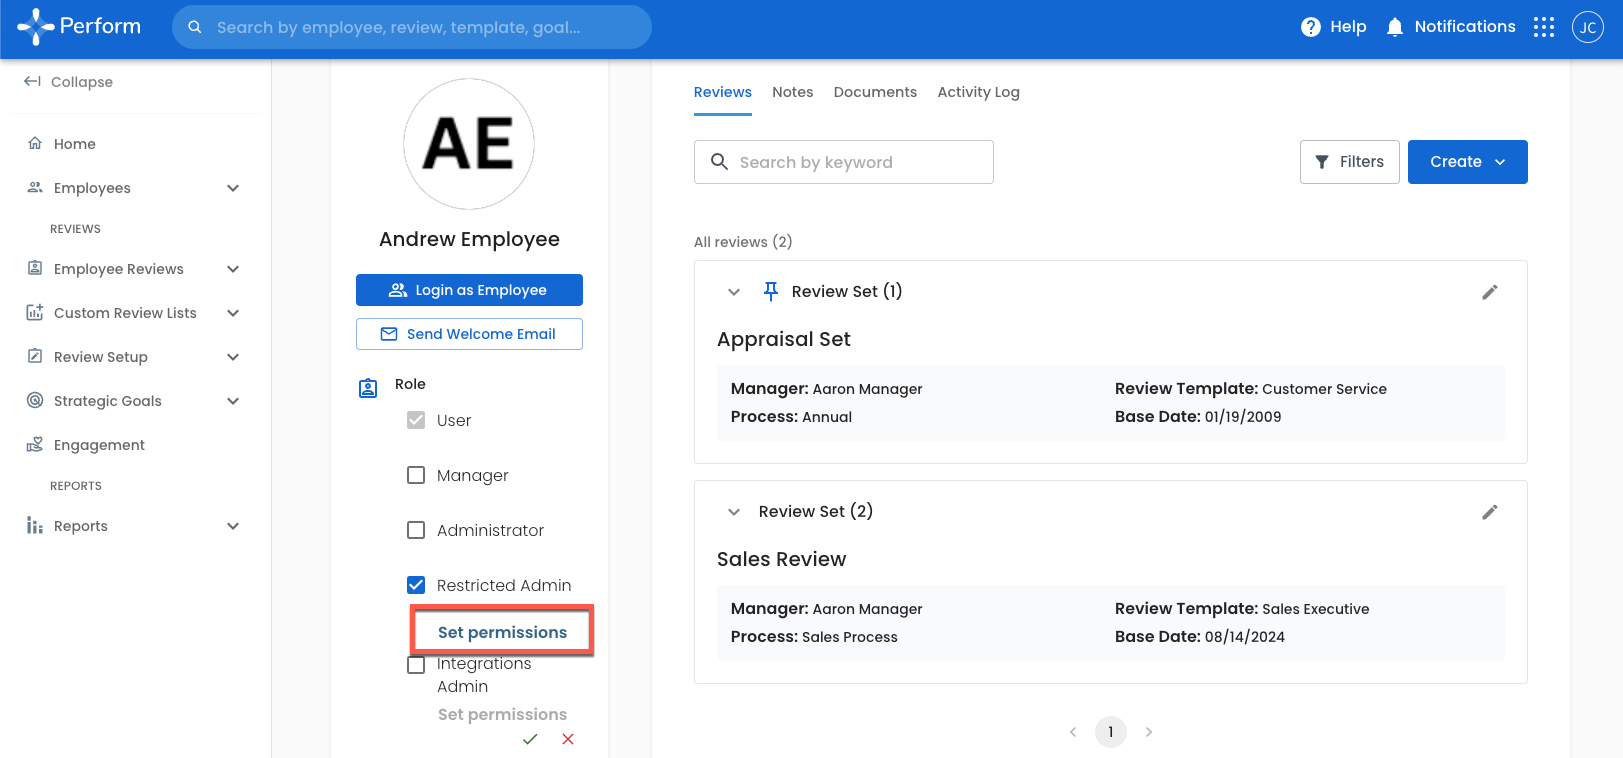The height and width of the screenshot is (758, 1623).
Task: Click the Notifications bell icon
Action: tap(1394, 27)
